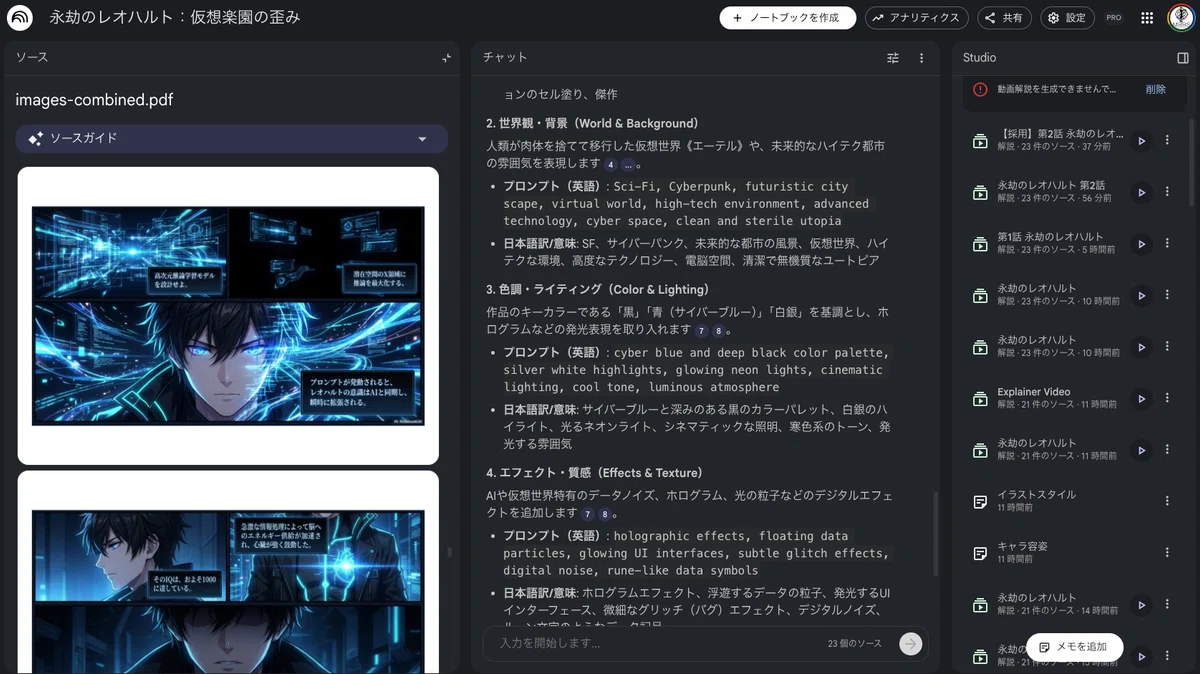Click the キャラ容姿 note icon

[980, 553]
